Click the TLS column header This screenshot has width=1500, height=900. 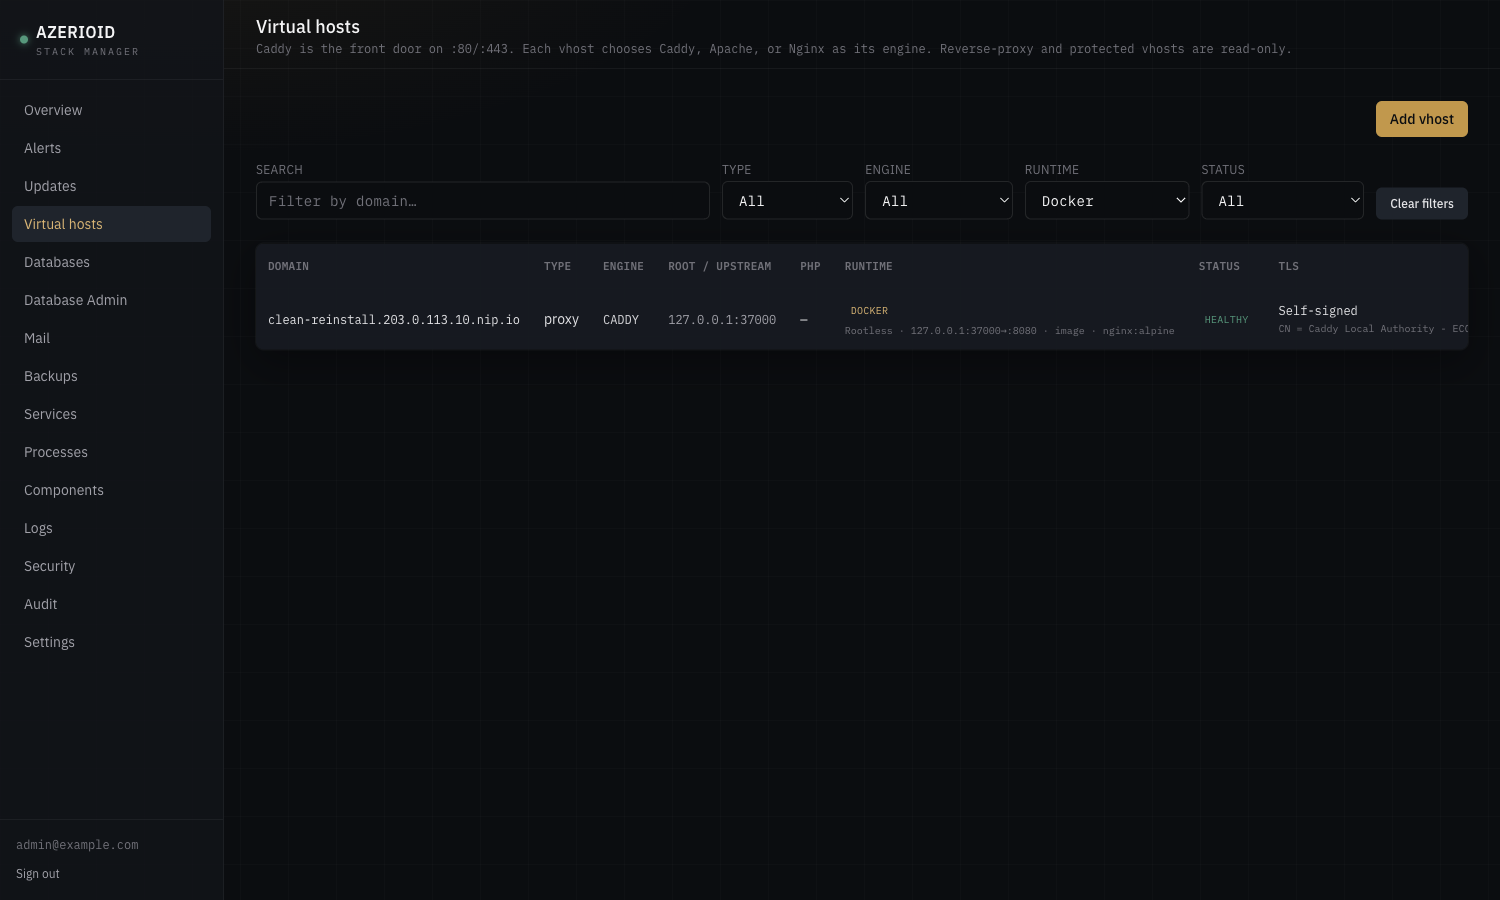point(1288,267)
